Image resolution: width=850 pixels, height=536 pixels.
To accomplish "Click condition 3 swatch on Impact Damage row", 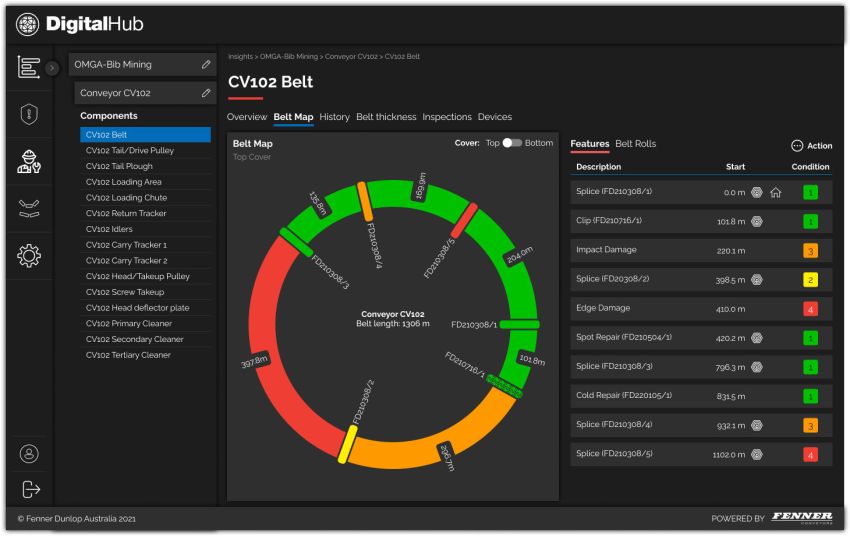I will [810, 251].
